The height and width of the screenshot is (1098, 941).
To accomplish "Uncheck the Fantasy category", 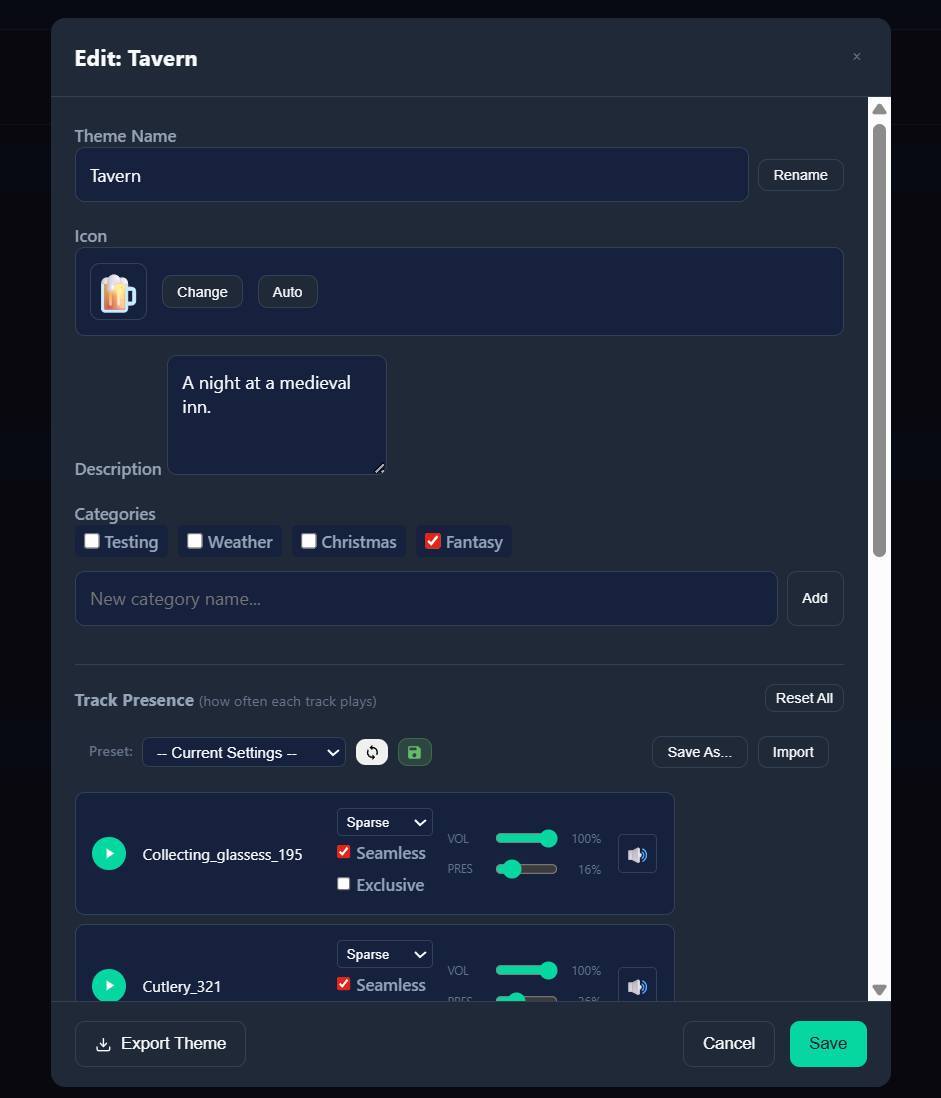I will (x=433, y=541).
